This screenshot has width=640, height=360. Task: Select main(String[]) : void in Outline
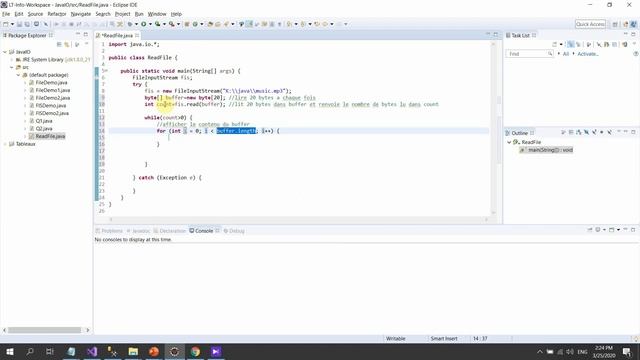tap(547, 150)
